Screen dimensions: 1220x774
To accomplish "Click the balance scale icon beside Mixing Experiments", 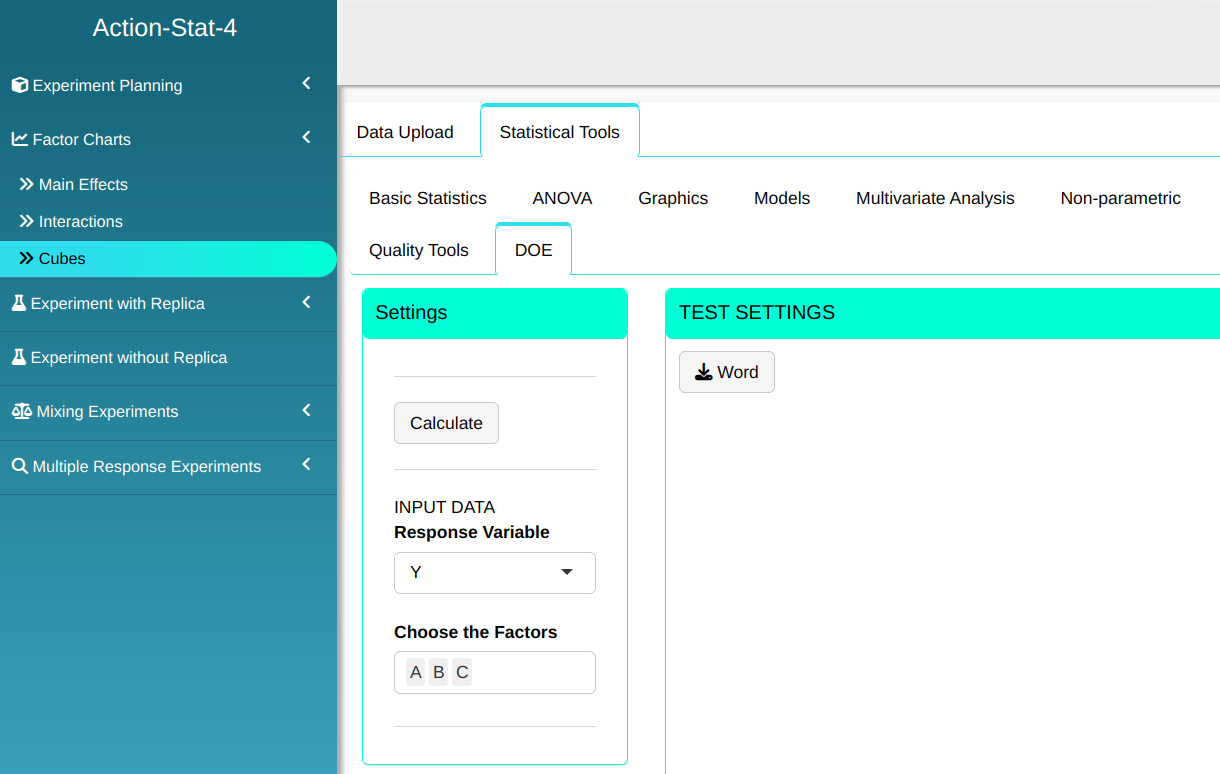I will point(20,411).
